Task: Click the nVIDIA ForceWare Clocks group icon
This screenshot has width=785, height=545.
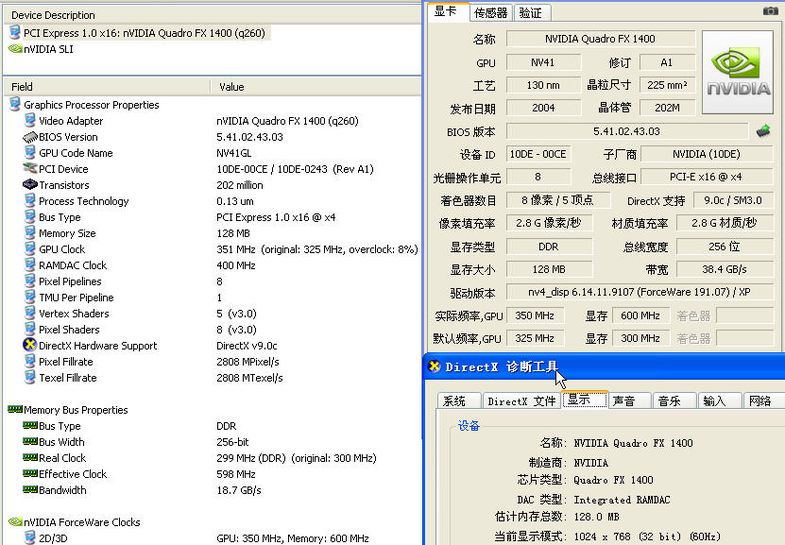Action: [x=15, y=522]
